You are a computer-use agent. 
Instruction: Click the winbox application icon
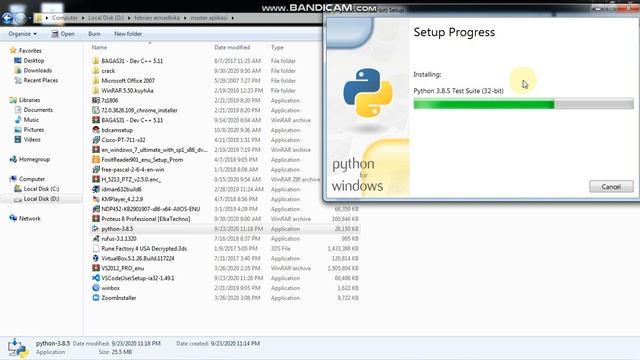96,288
